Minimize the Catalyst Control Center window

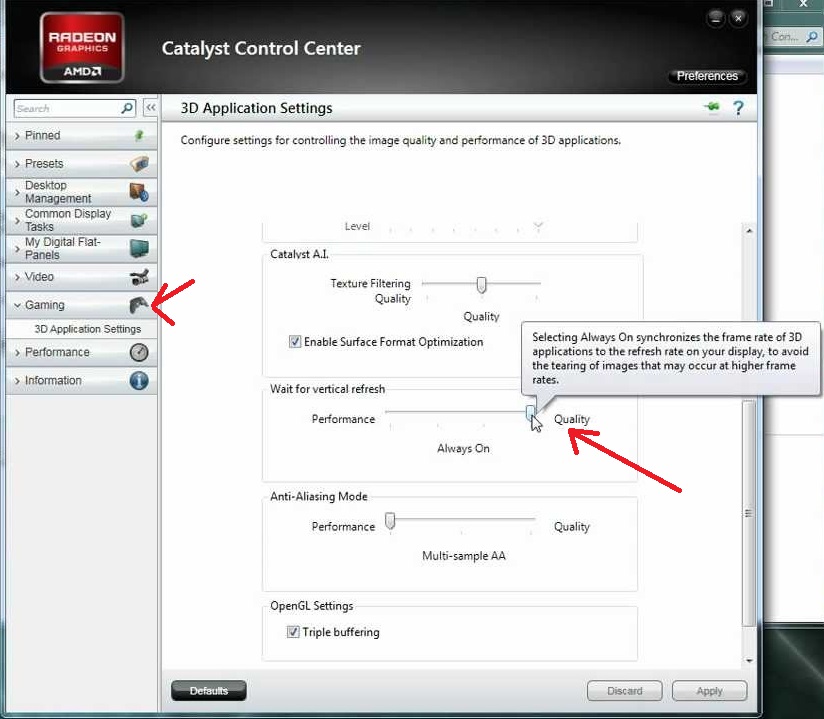716,18
